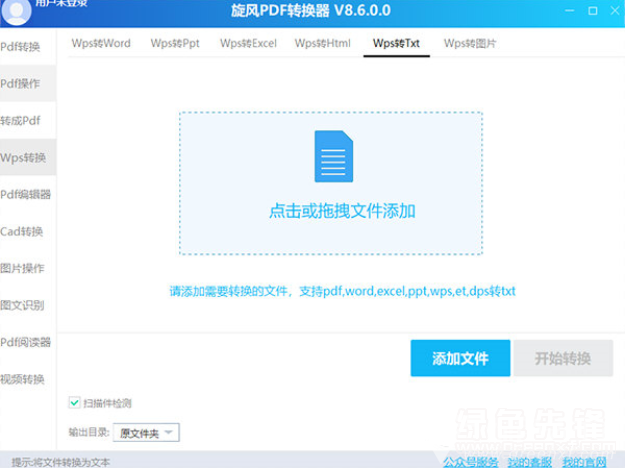Open the 转成Pdf sidebar section

[28, 120]
